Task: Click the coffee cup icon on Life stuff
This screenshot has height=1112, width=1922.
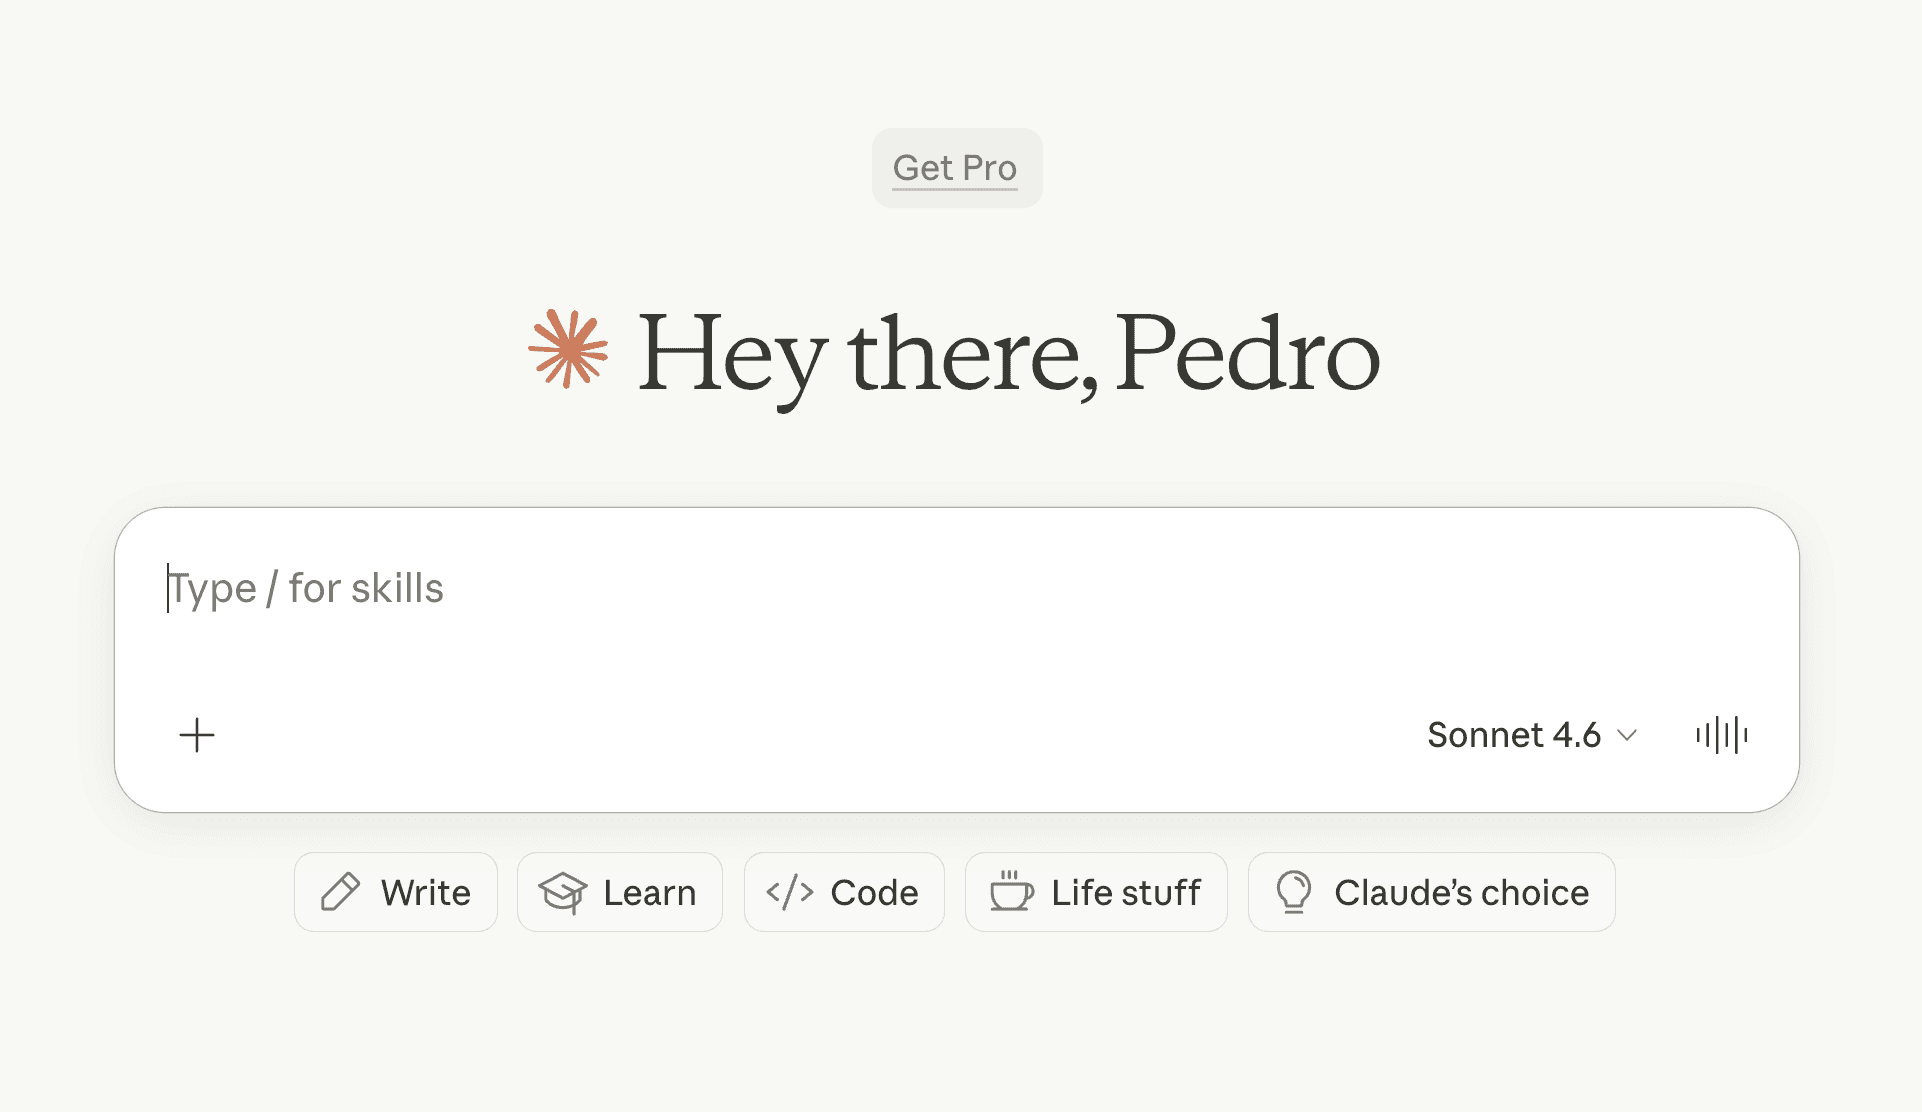Action: tap(1011, 892)
